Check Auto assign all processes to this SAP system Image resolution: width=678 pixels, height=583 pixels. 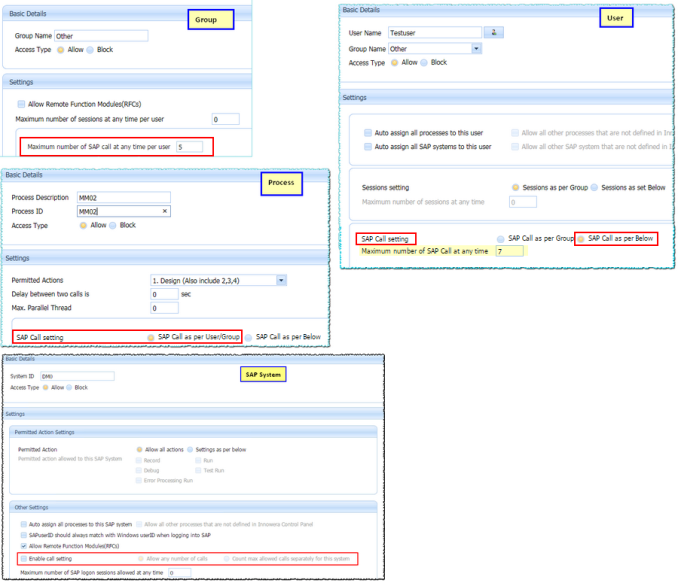[24, 524]
